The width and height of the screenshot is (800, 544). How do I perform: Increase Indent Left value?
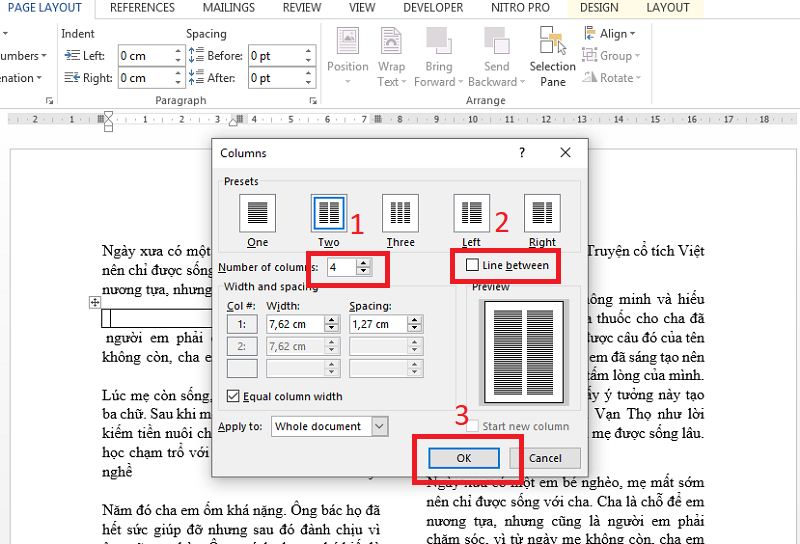tap(178, 51)
